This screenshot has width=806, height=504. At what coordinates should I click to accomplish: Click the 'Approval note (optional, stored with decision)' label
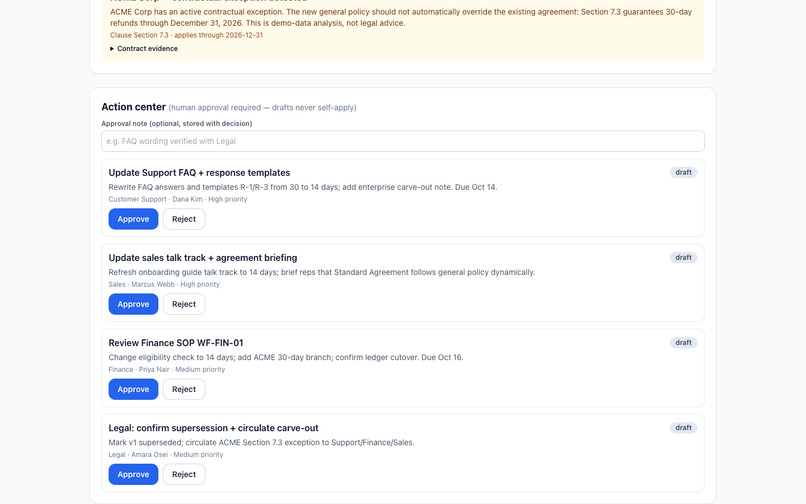[x=177, y=123]
